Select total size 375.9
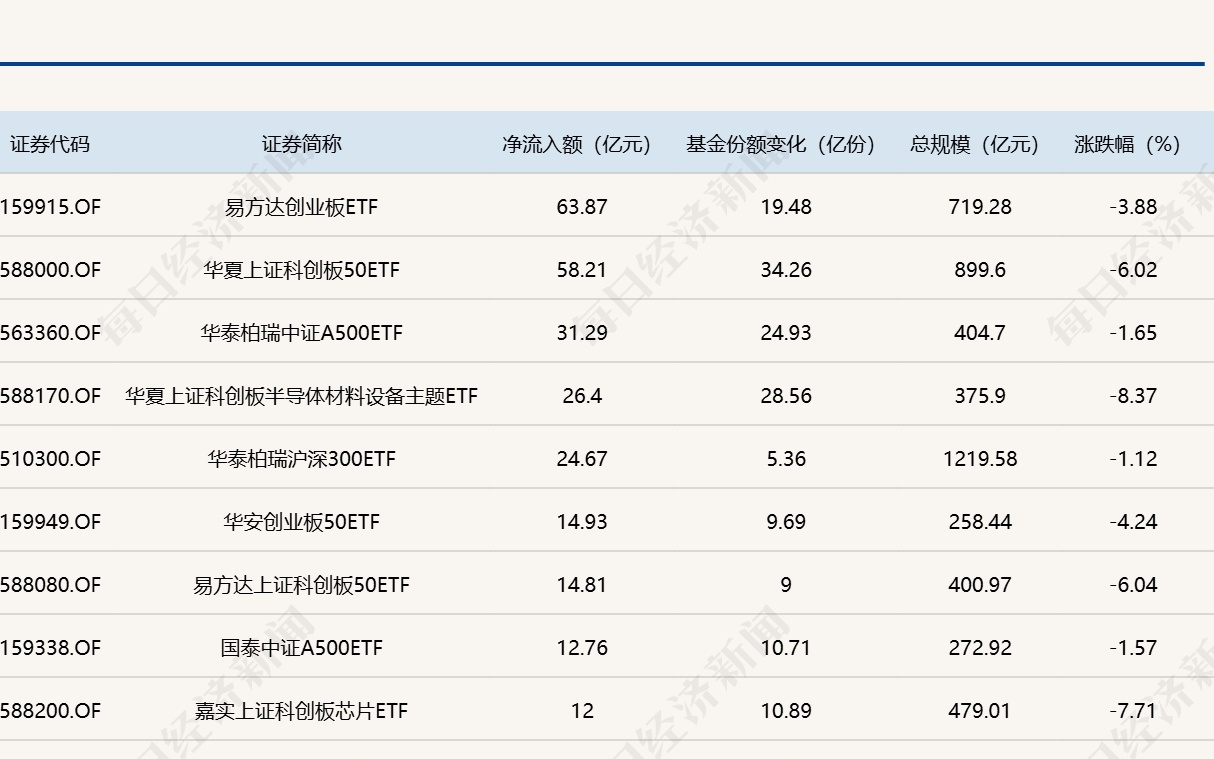Screen dimensions: 1214x759 pyautogui.click(x=980, y=396)
